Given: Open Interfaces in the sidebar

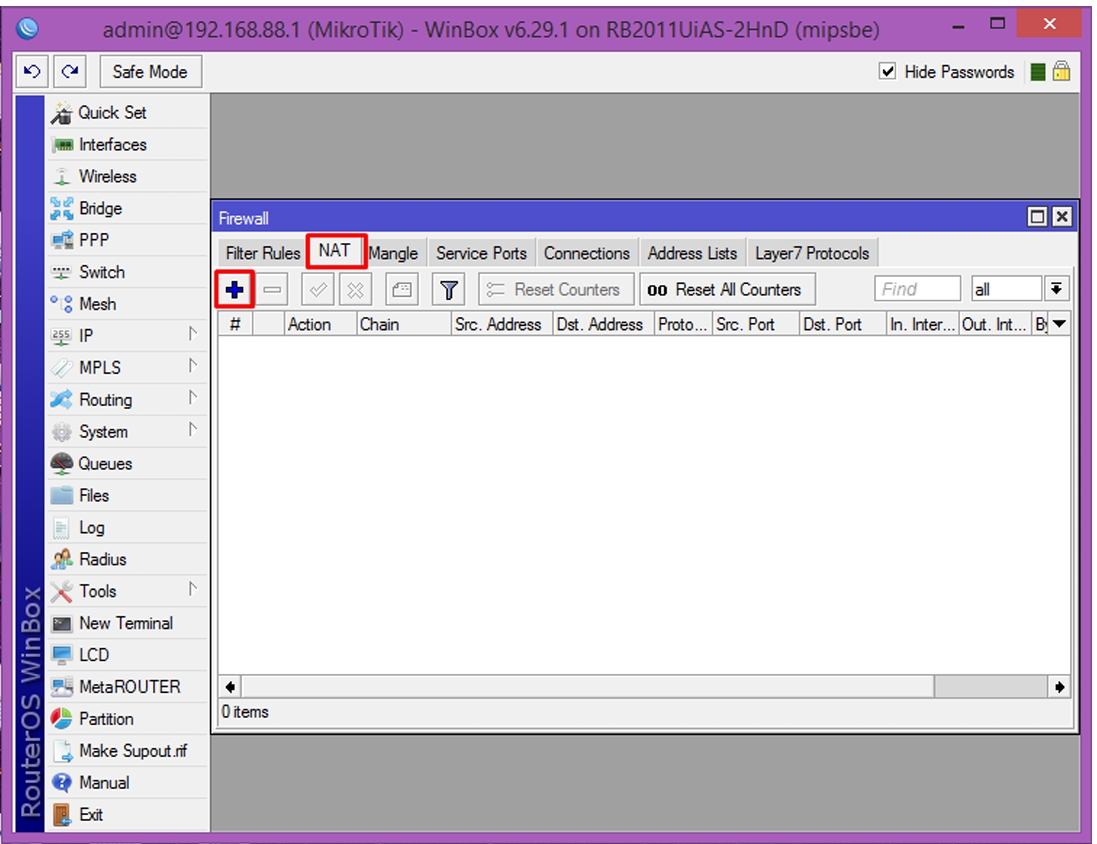Looking at the screenshot, I should pyautogui.click(x=127, y=145).
